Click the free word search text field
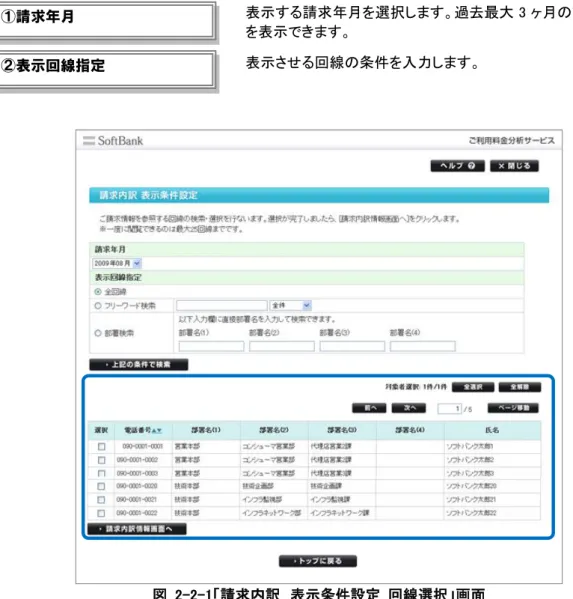The image size is (573, 599). click(x=222, y=305)
